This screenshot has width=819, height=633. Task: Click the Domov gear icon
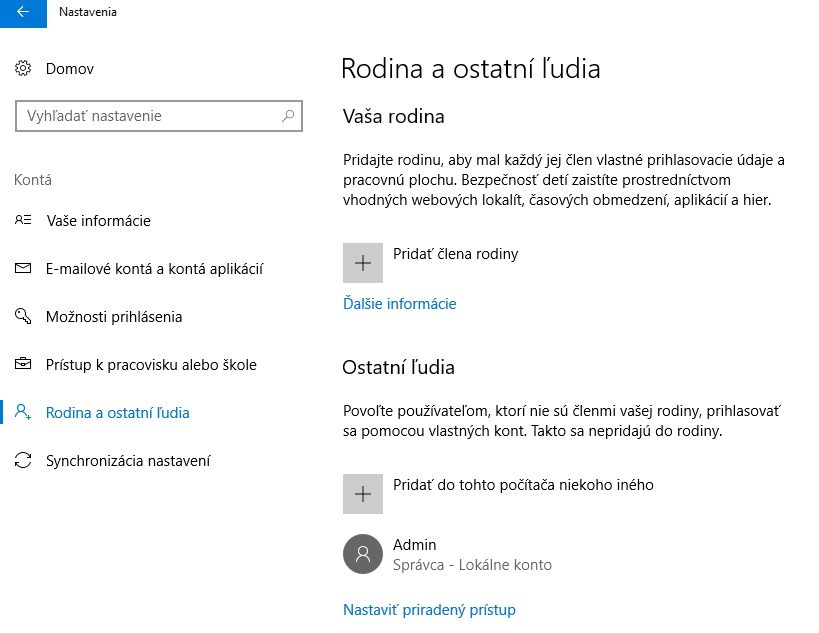pyautogui.click(x=23, y=69)
